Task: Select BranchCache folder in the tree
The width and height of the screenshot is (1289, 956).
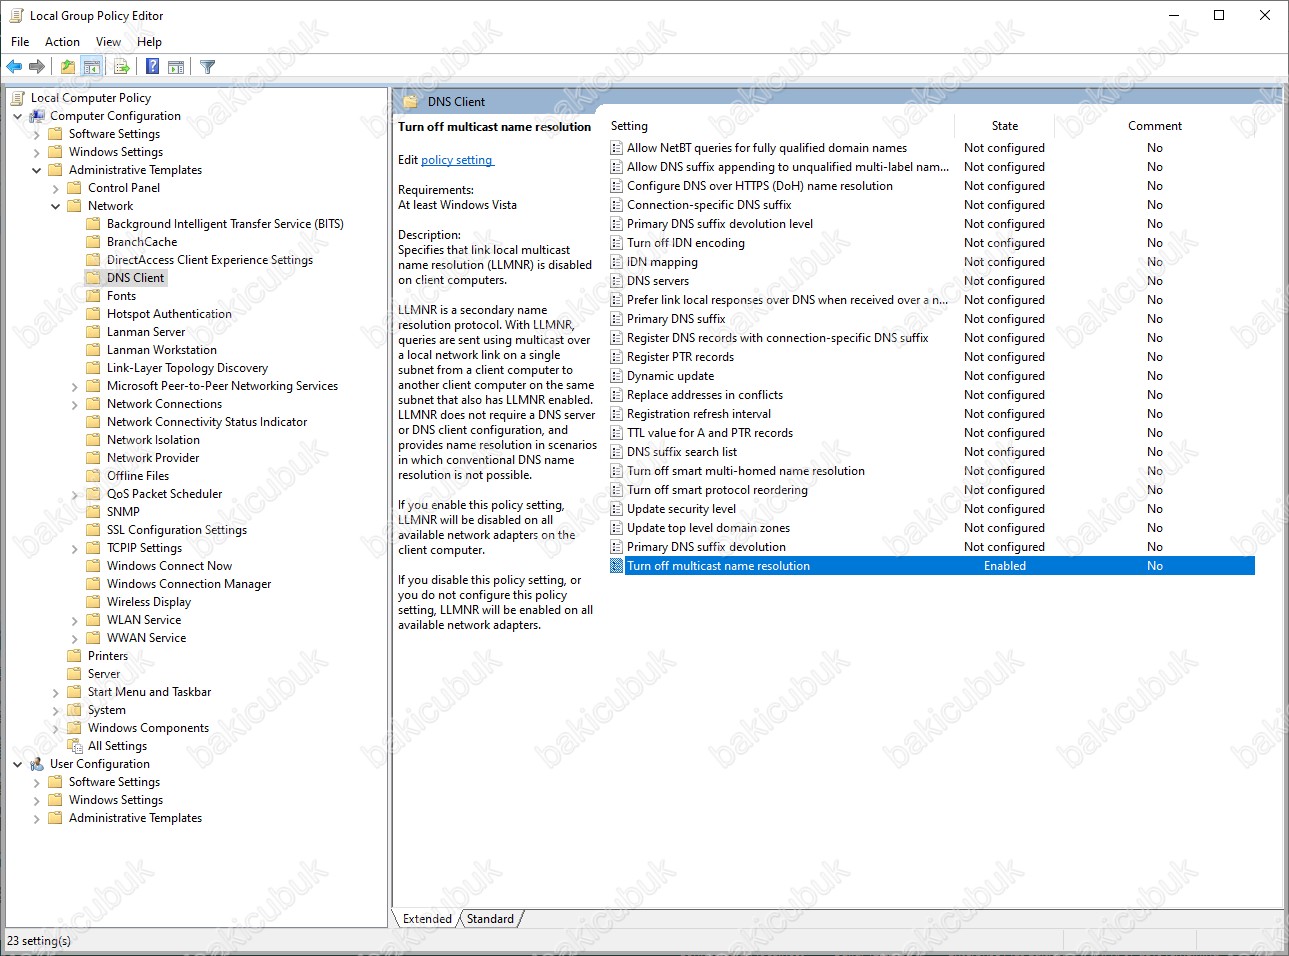Action: click(x=142, y=242)
